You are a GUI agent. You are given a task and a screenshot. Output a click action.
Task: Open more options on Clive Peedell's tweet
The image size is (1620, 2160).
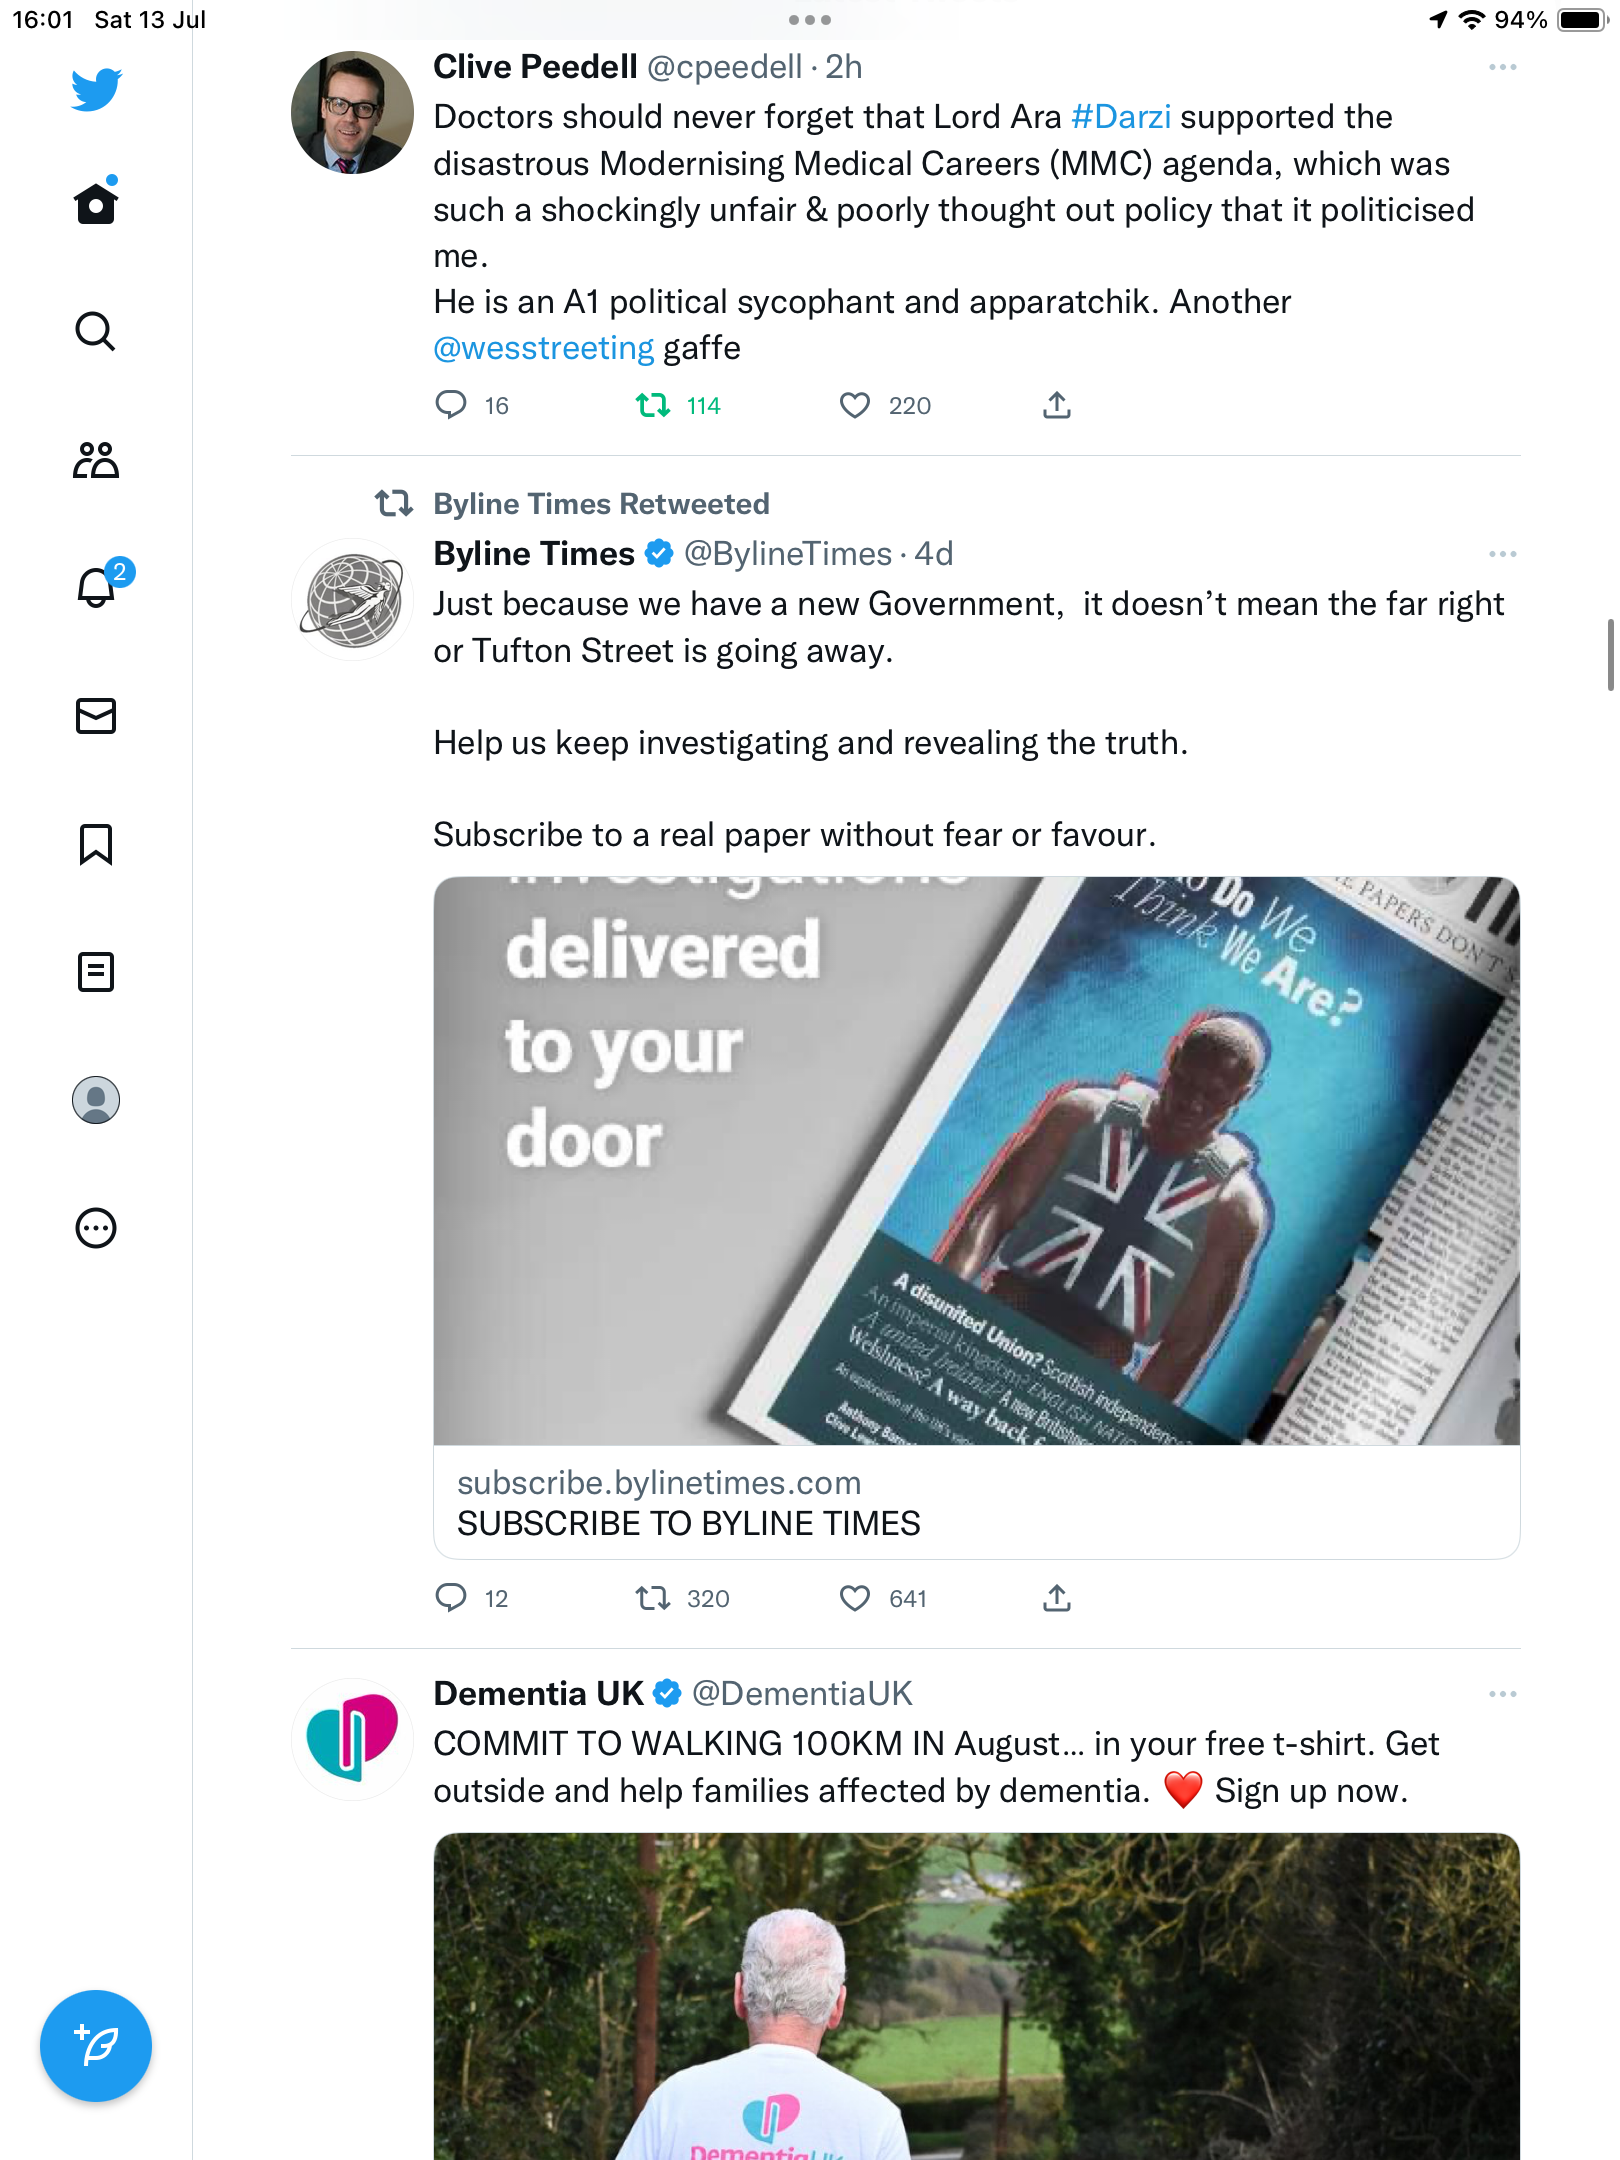(1502, 67)
